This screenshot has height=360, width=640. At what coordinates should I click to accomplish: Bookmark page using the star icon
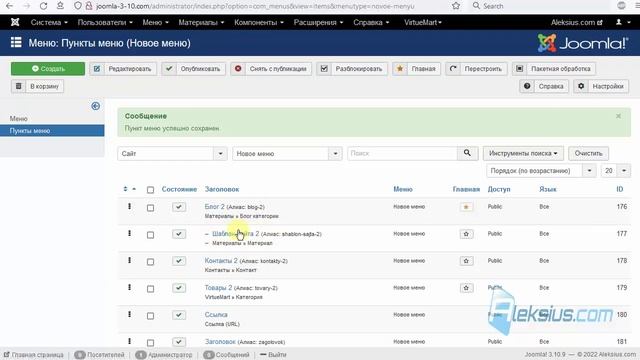pyautogui.click(x=456, y=6)
